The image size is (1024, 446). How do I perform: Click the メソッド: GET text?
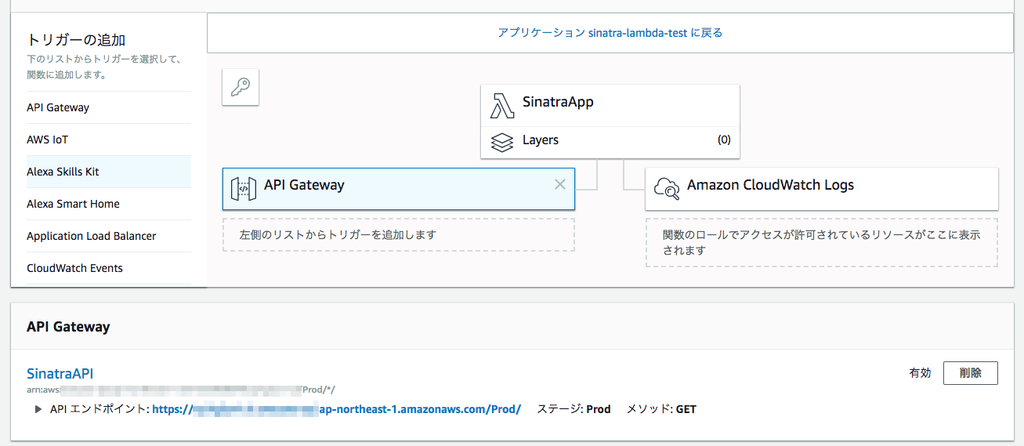[662, 409]
